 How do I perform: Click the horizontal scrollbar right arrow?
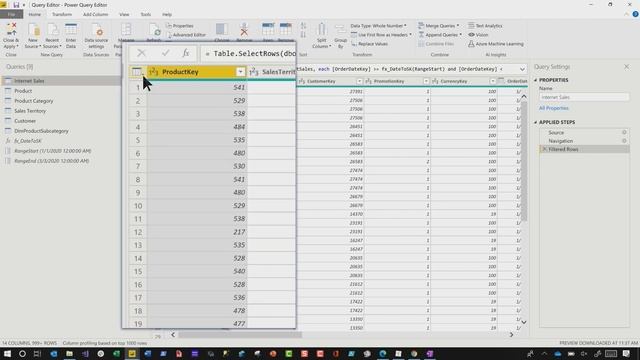[511, 335]
